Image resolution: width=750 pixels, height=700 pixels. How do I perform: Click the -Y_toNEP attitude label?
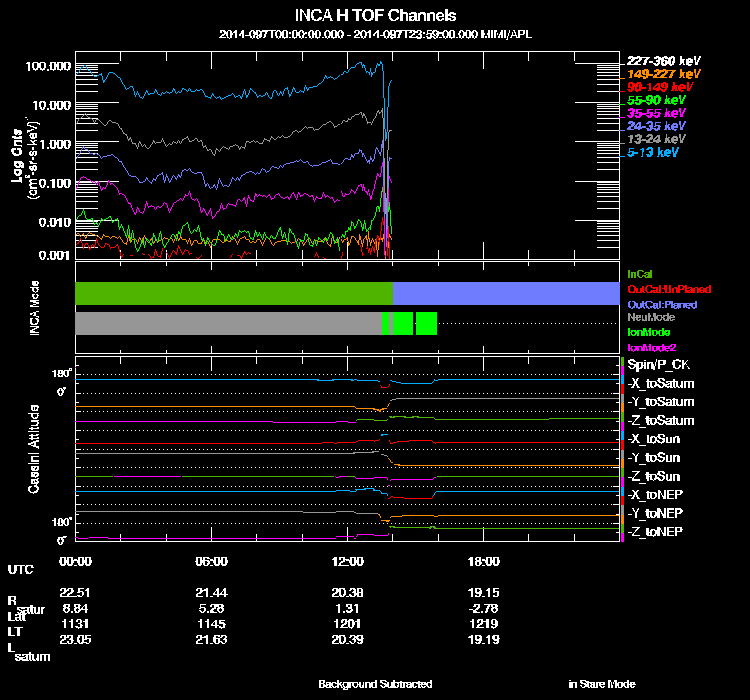coord(655,513)
